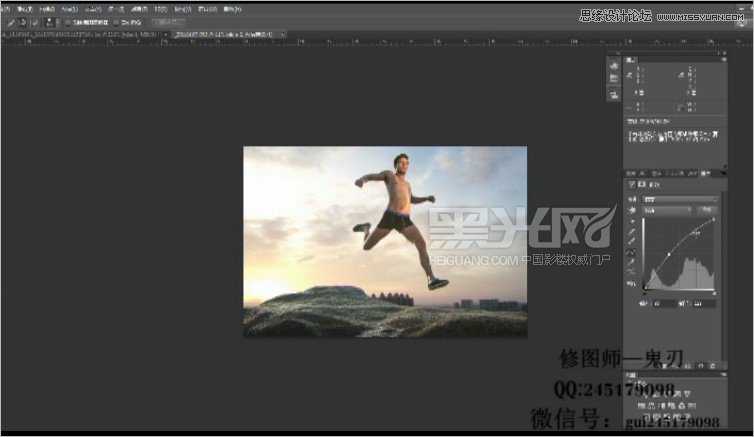Toggle the second checkbox in the options bar
Image resolution: width=754 pixels, height=437 pixels.
click(115, 22)
